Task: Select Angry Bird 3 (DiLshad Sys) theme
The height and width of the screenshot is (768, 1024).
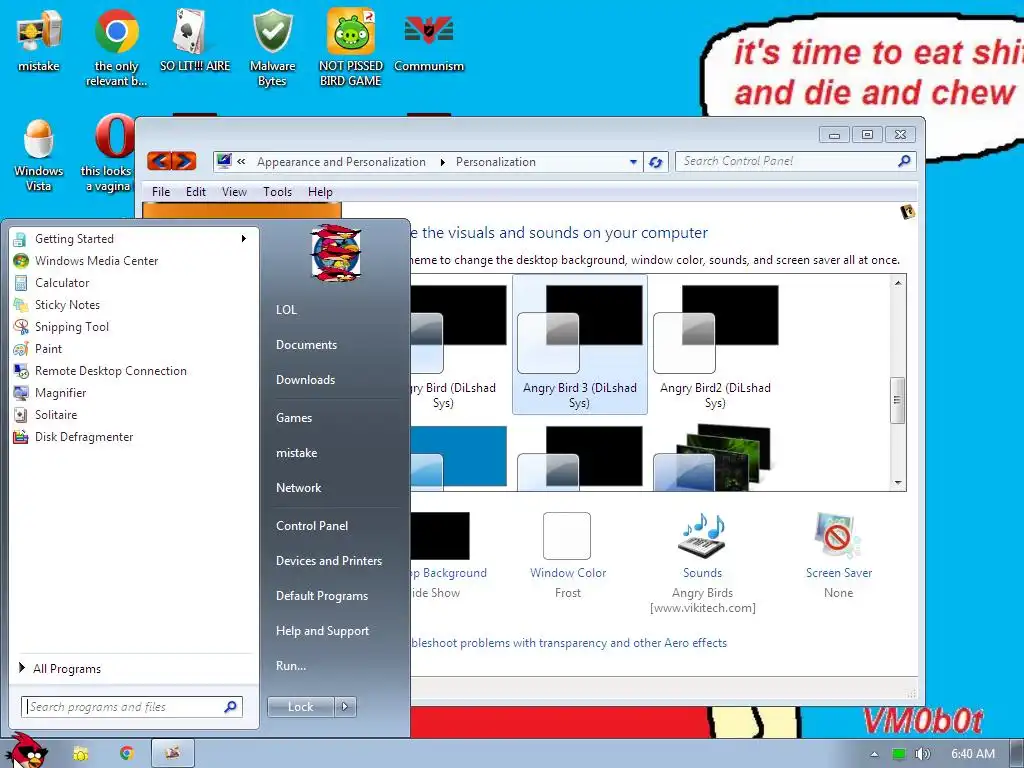Action: click(580, 345)
